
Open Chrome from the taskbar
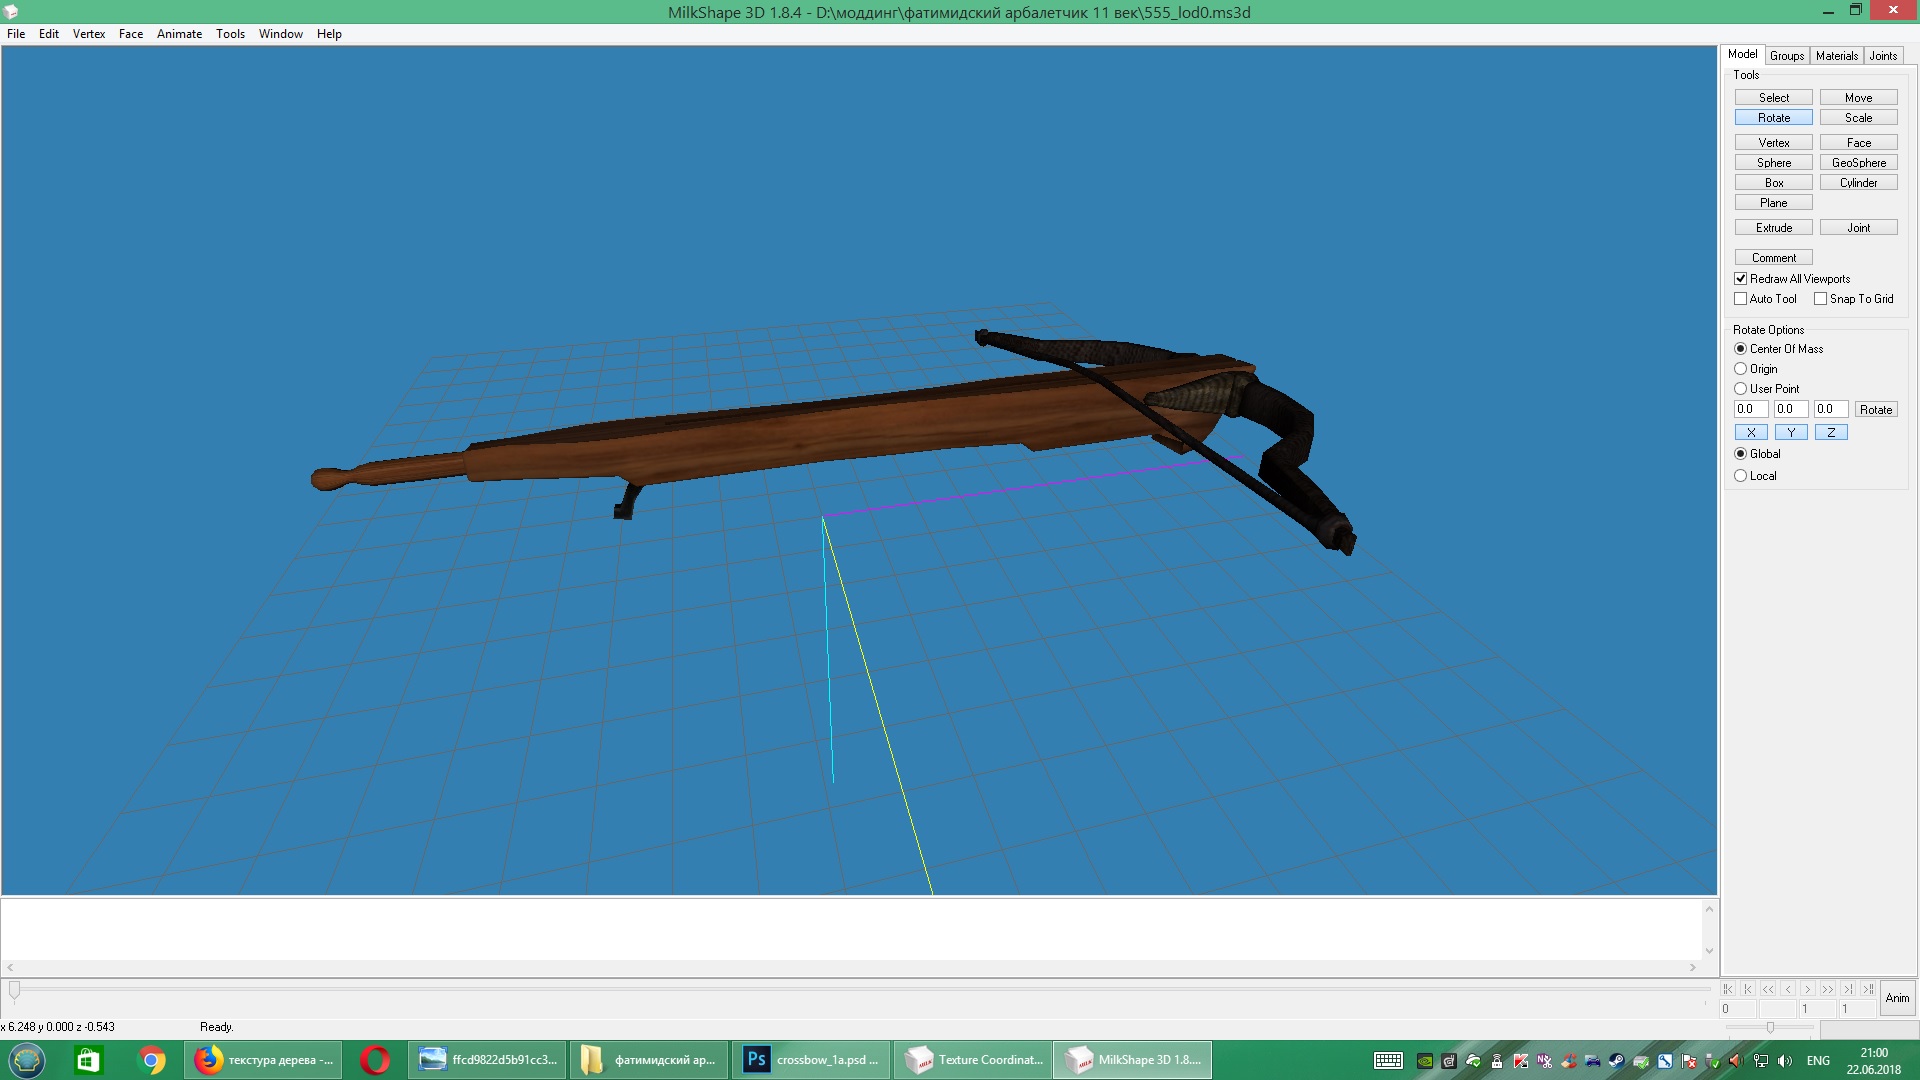[x=152, y=1060]
